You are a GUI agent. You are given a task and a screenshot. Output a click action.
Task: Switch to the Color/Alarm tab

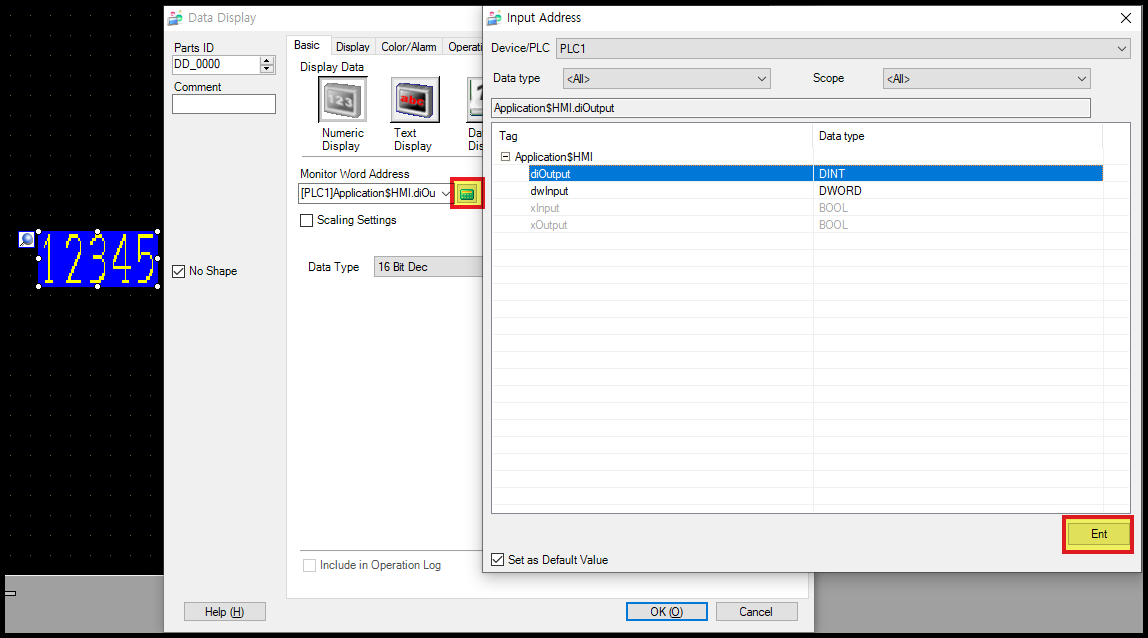tap(409, 47)
